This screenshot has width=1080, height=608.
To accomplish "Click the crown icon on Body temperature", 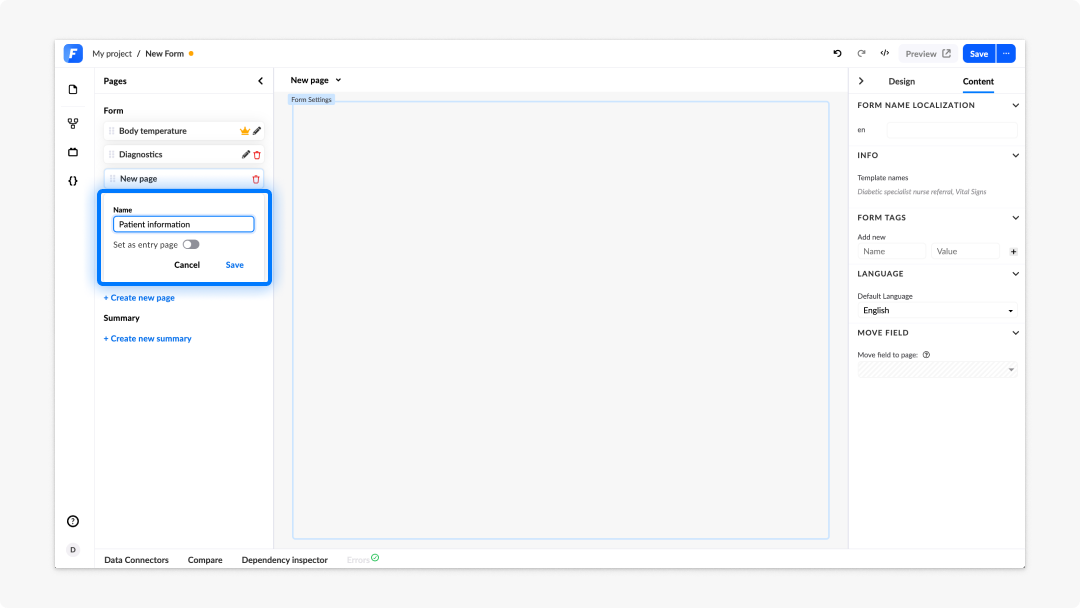I will click(x=245, y=131).
